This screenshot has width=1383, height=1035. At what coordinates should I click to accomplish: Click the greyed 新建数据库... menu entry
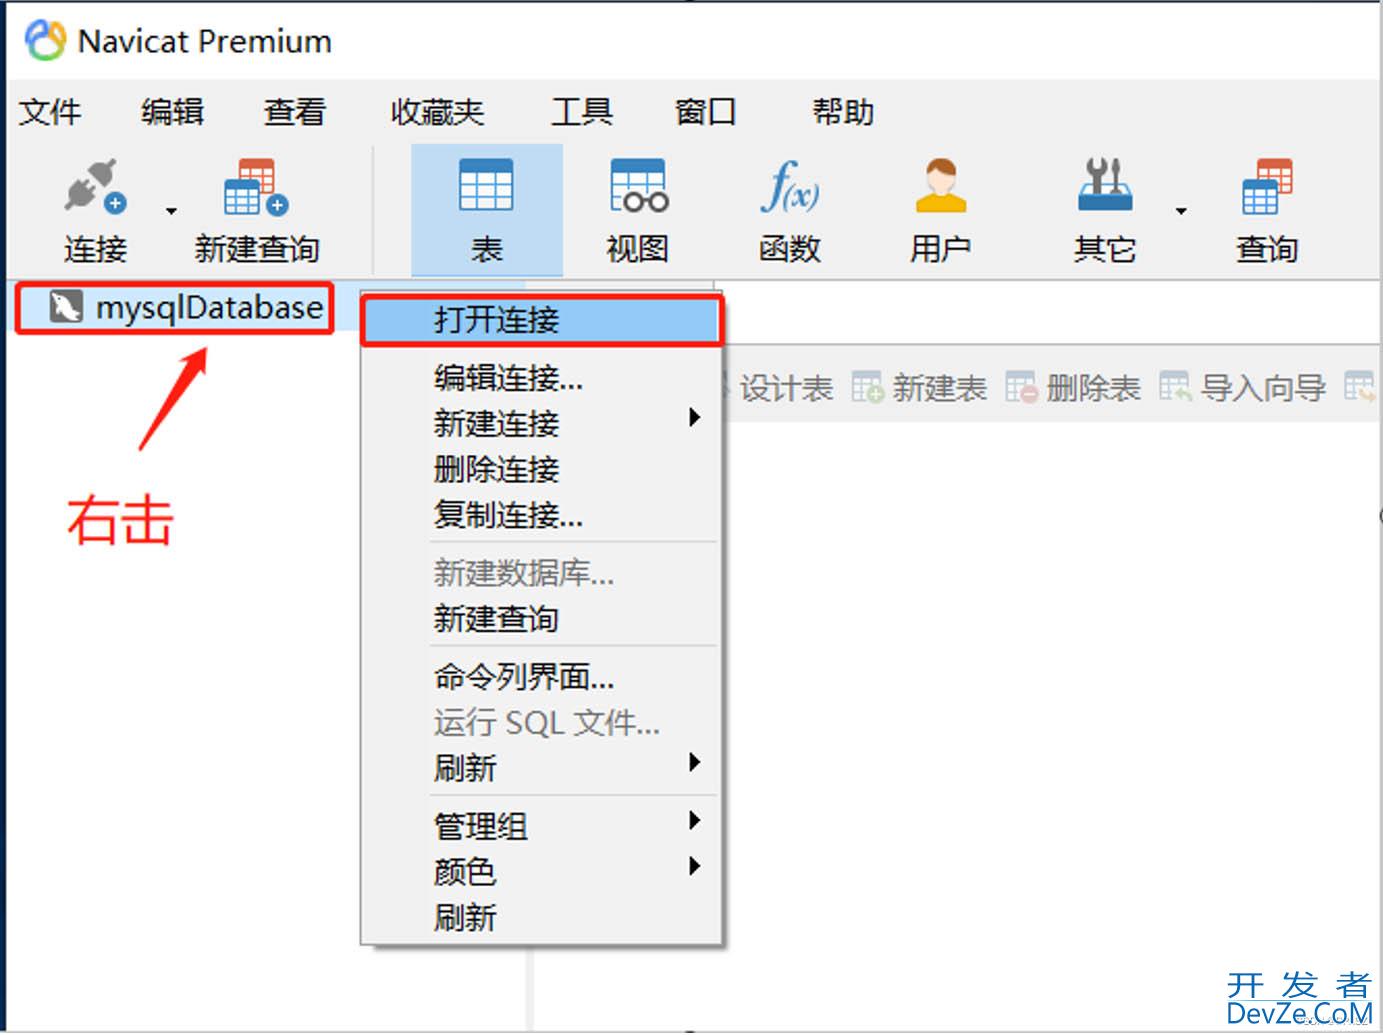541,573
